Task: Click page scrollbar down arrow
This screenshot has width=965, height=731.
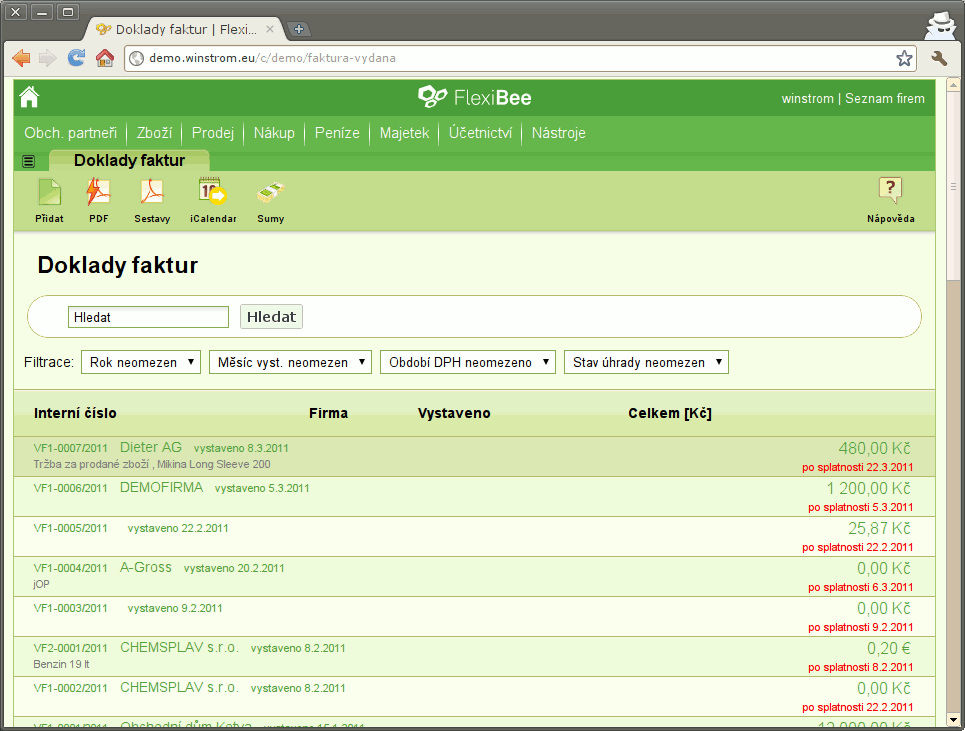Action: click(x=953, y=719)
